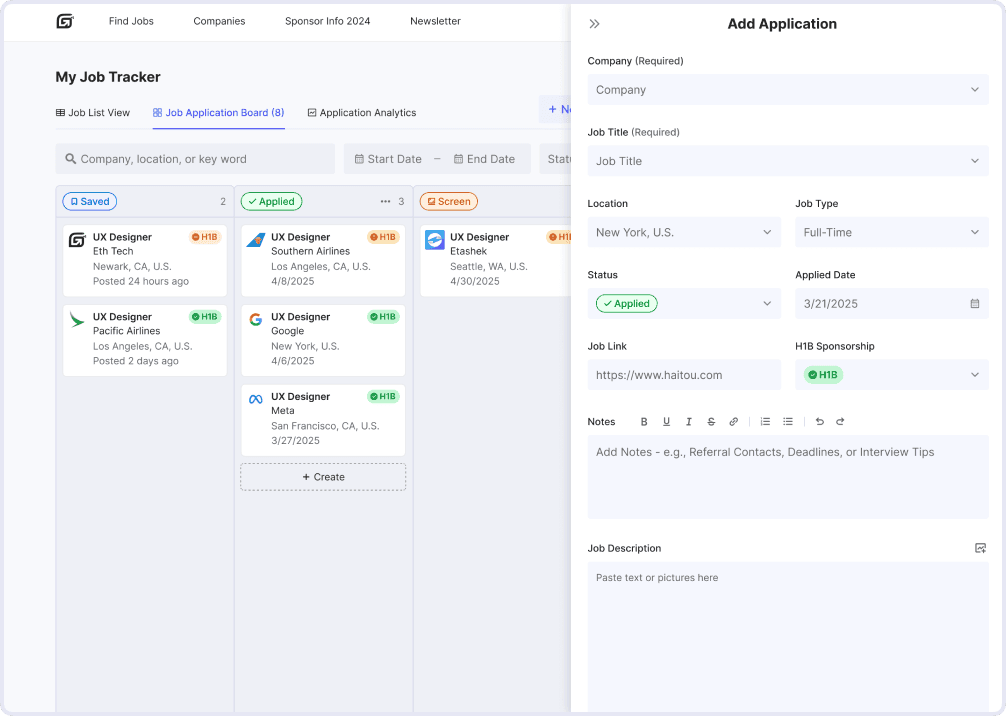This screenshot has height=716, width=1006.
Task: Click H1B badge on Google card
Action: tap(383, 316)
